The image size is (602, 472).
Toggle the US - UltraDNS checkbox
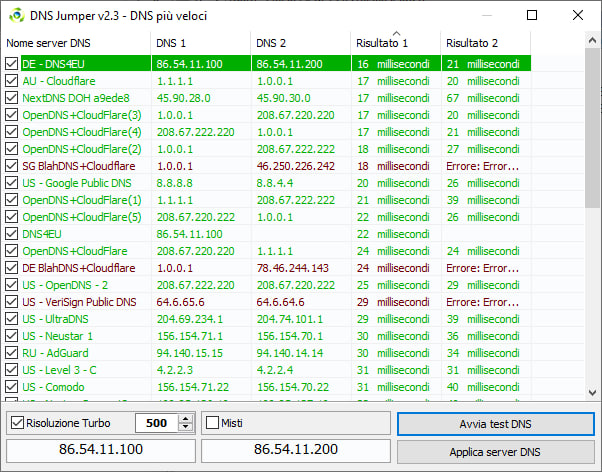(12, 319)
